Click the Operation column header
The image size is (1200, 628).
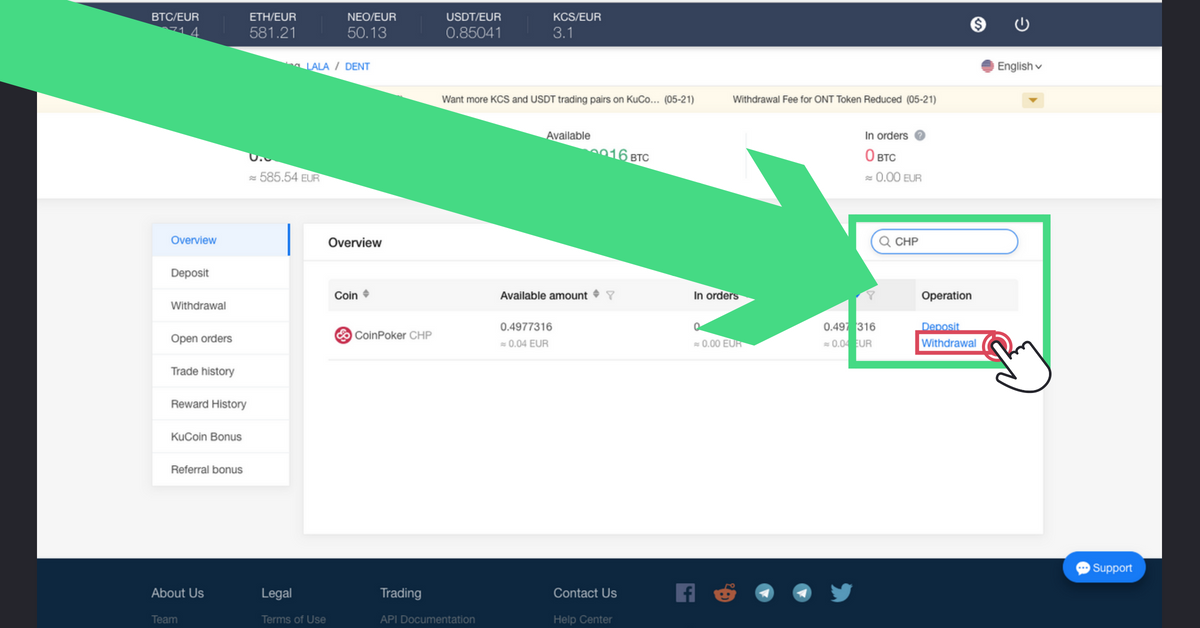[946, 295]
